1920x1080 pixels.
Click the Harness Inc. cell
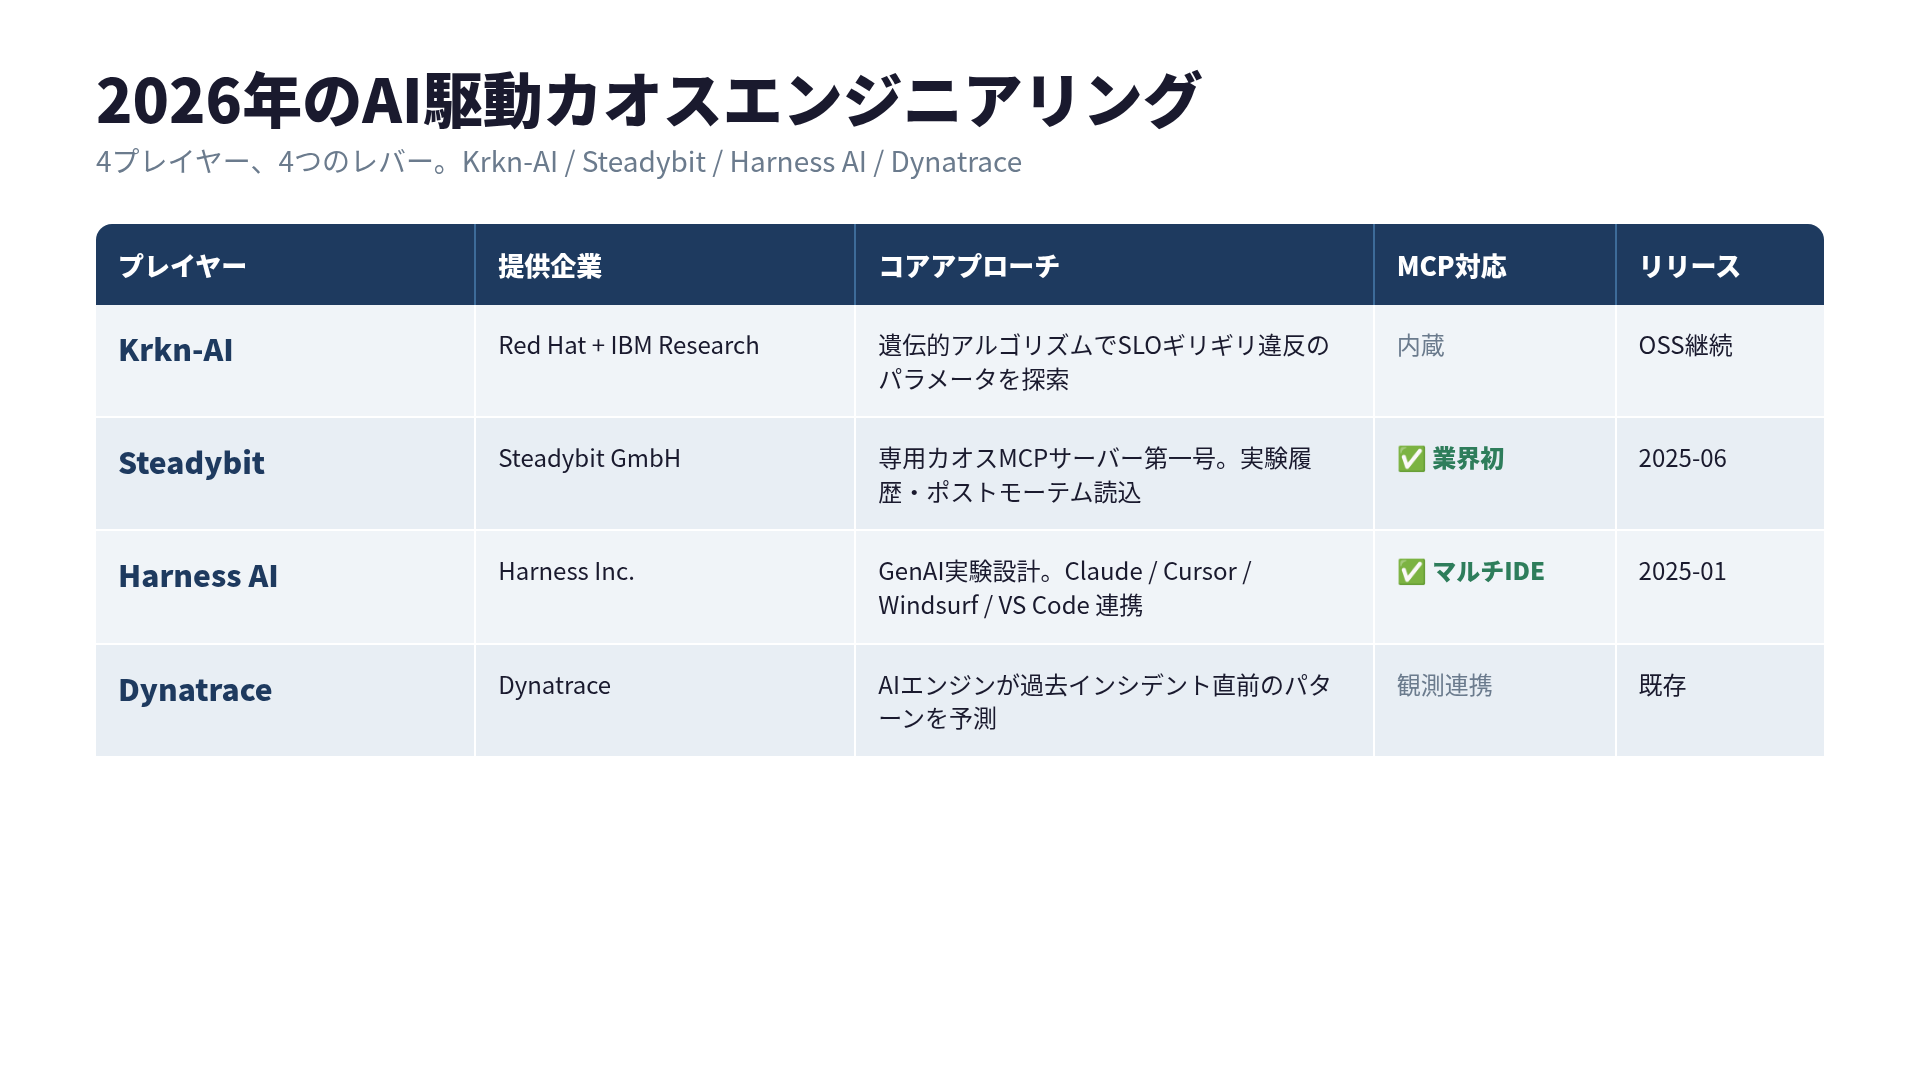[x=665, y=587]
